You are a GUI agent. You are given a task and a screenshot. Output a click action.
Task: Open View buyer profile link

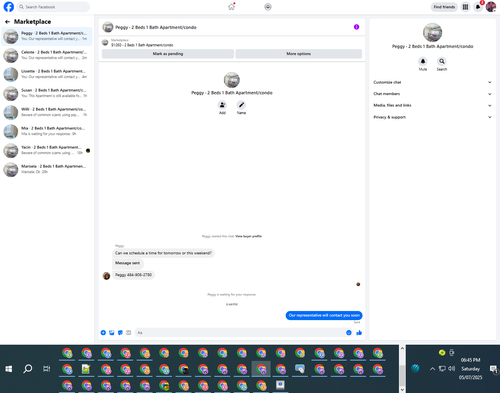(249, 236)
